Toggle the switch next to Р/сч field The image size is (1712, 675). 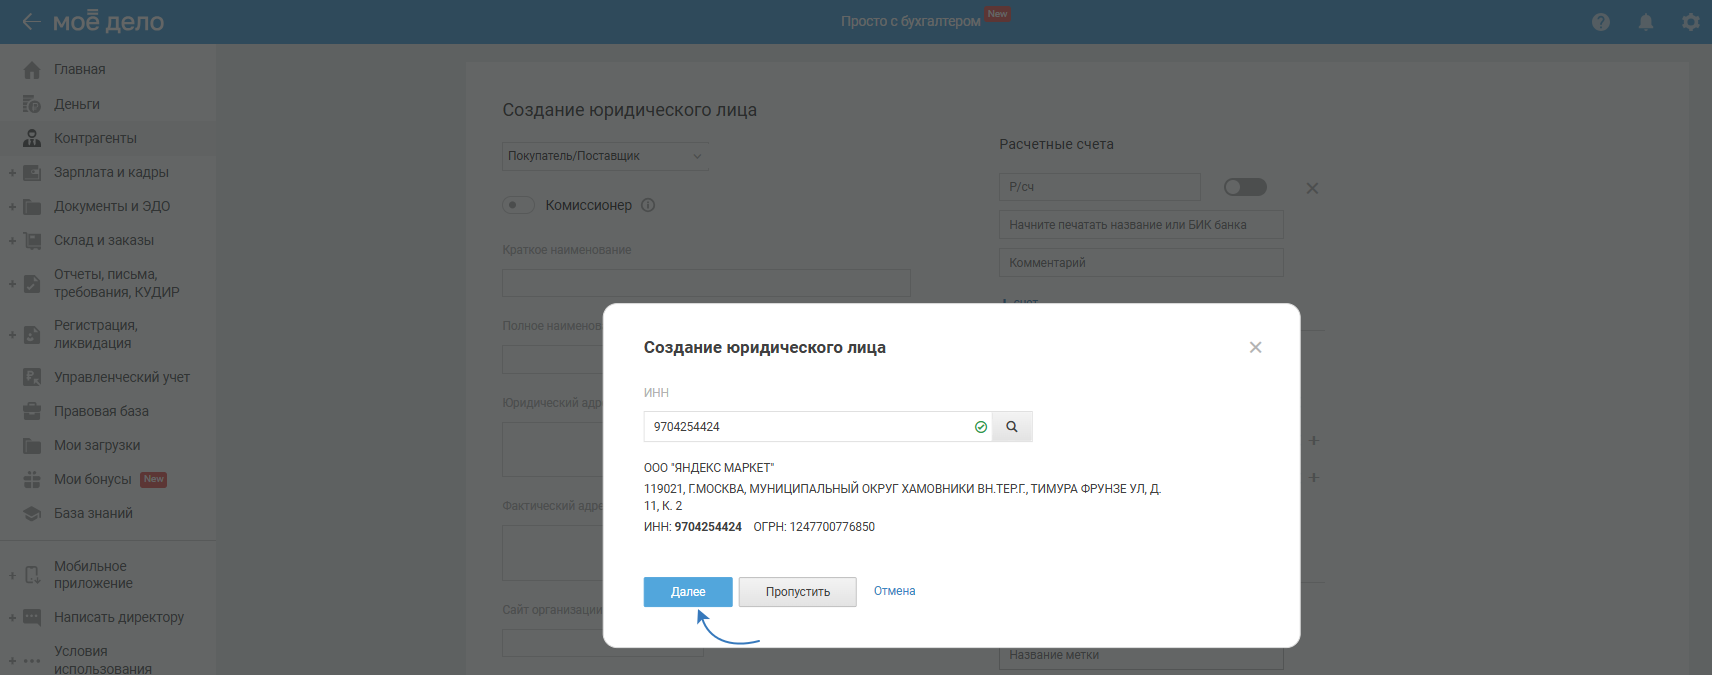[1245, 187]
